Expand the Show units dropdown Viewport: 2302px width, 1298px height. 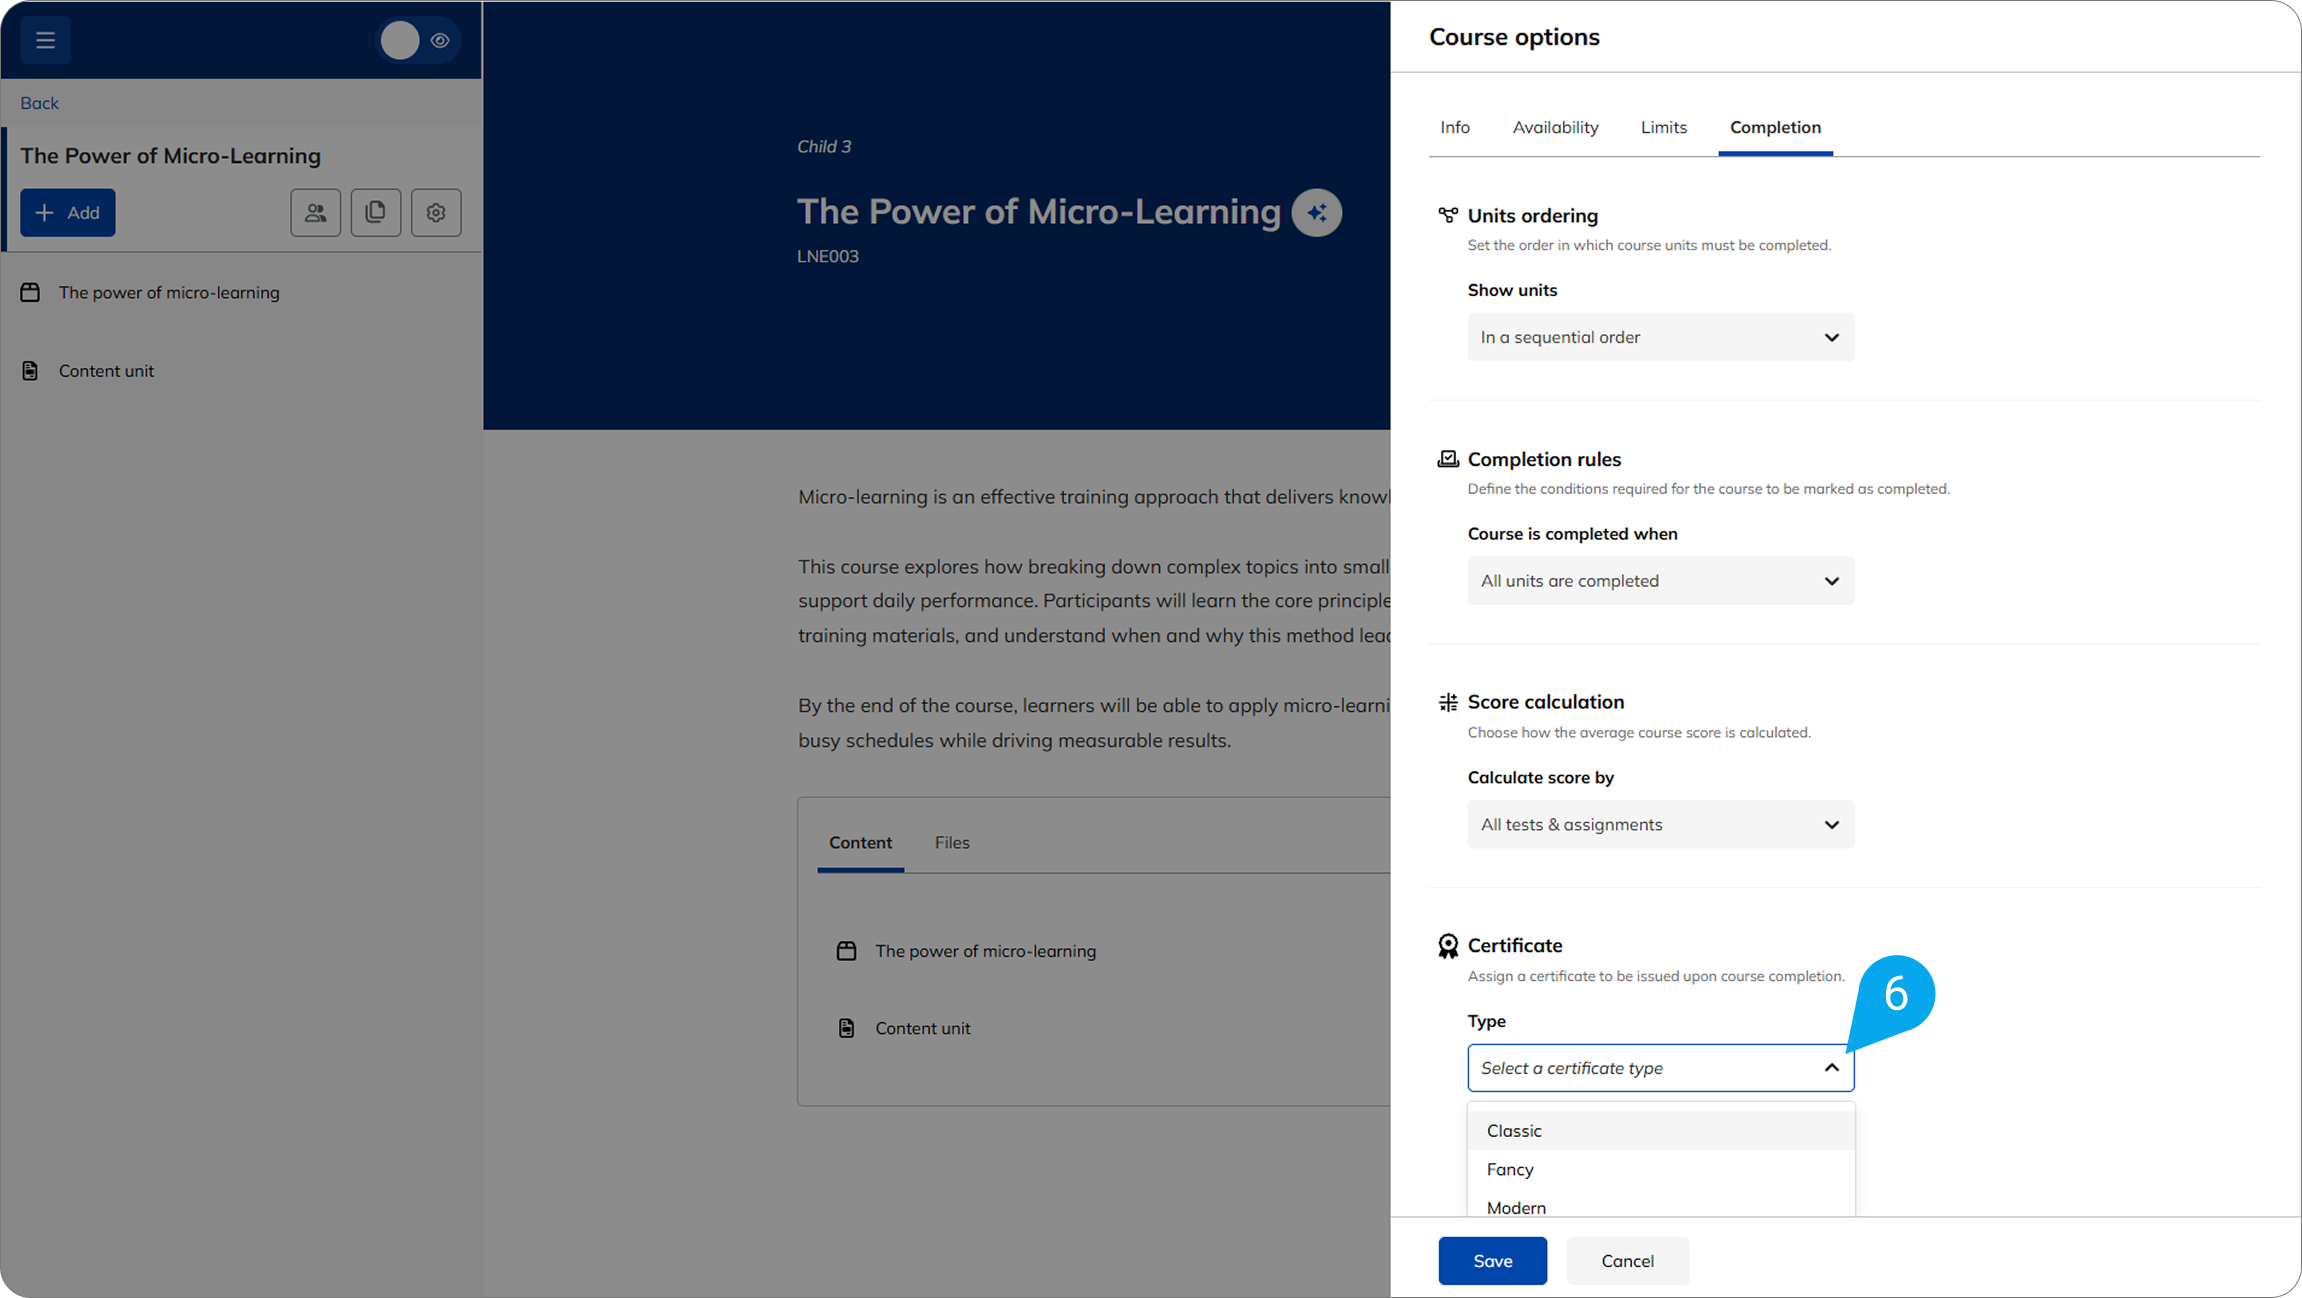coord(1660,337)
